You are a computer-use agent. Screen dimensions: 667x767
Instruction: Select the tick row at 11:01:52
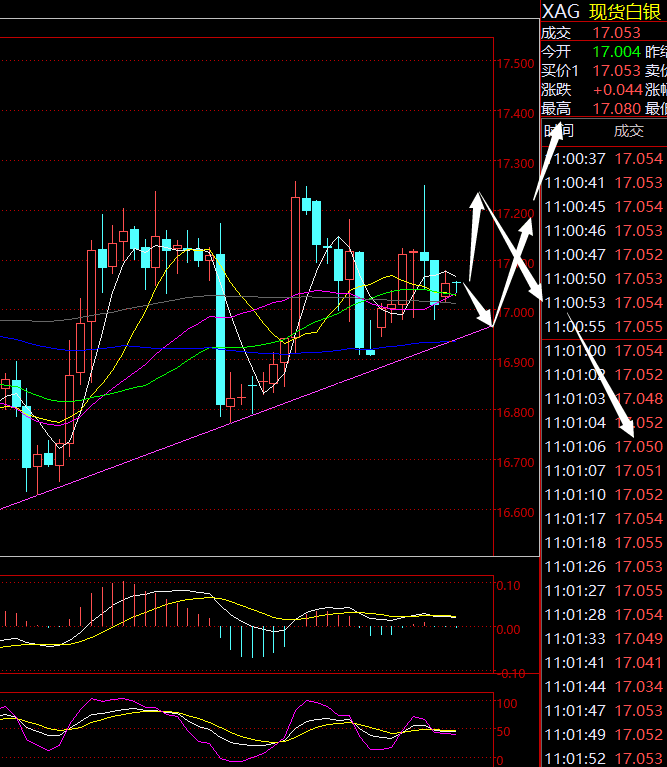click(604, 758)
